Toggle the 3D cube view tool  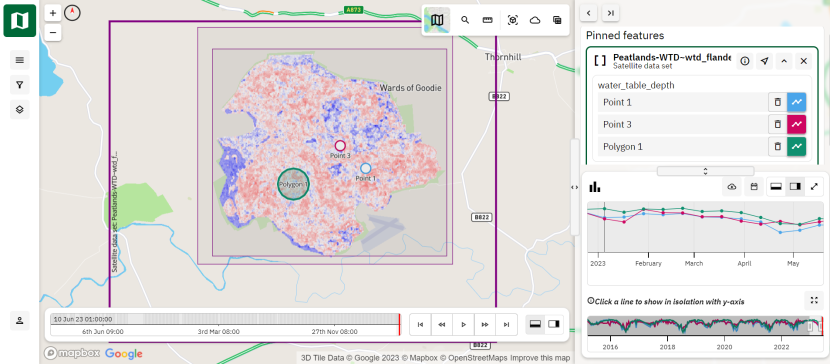click(512, 20)
